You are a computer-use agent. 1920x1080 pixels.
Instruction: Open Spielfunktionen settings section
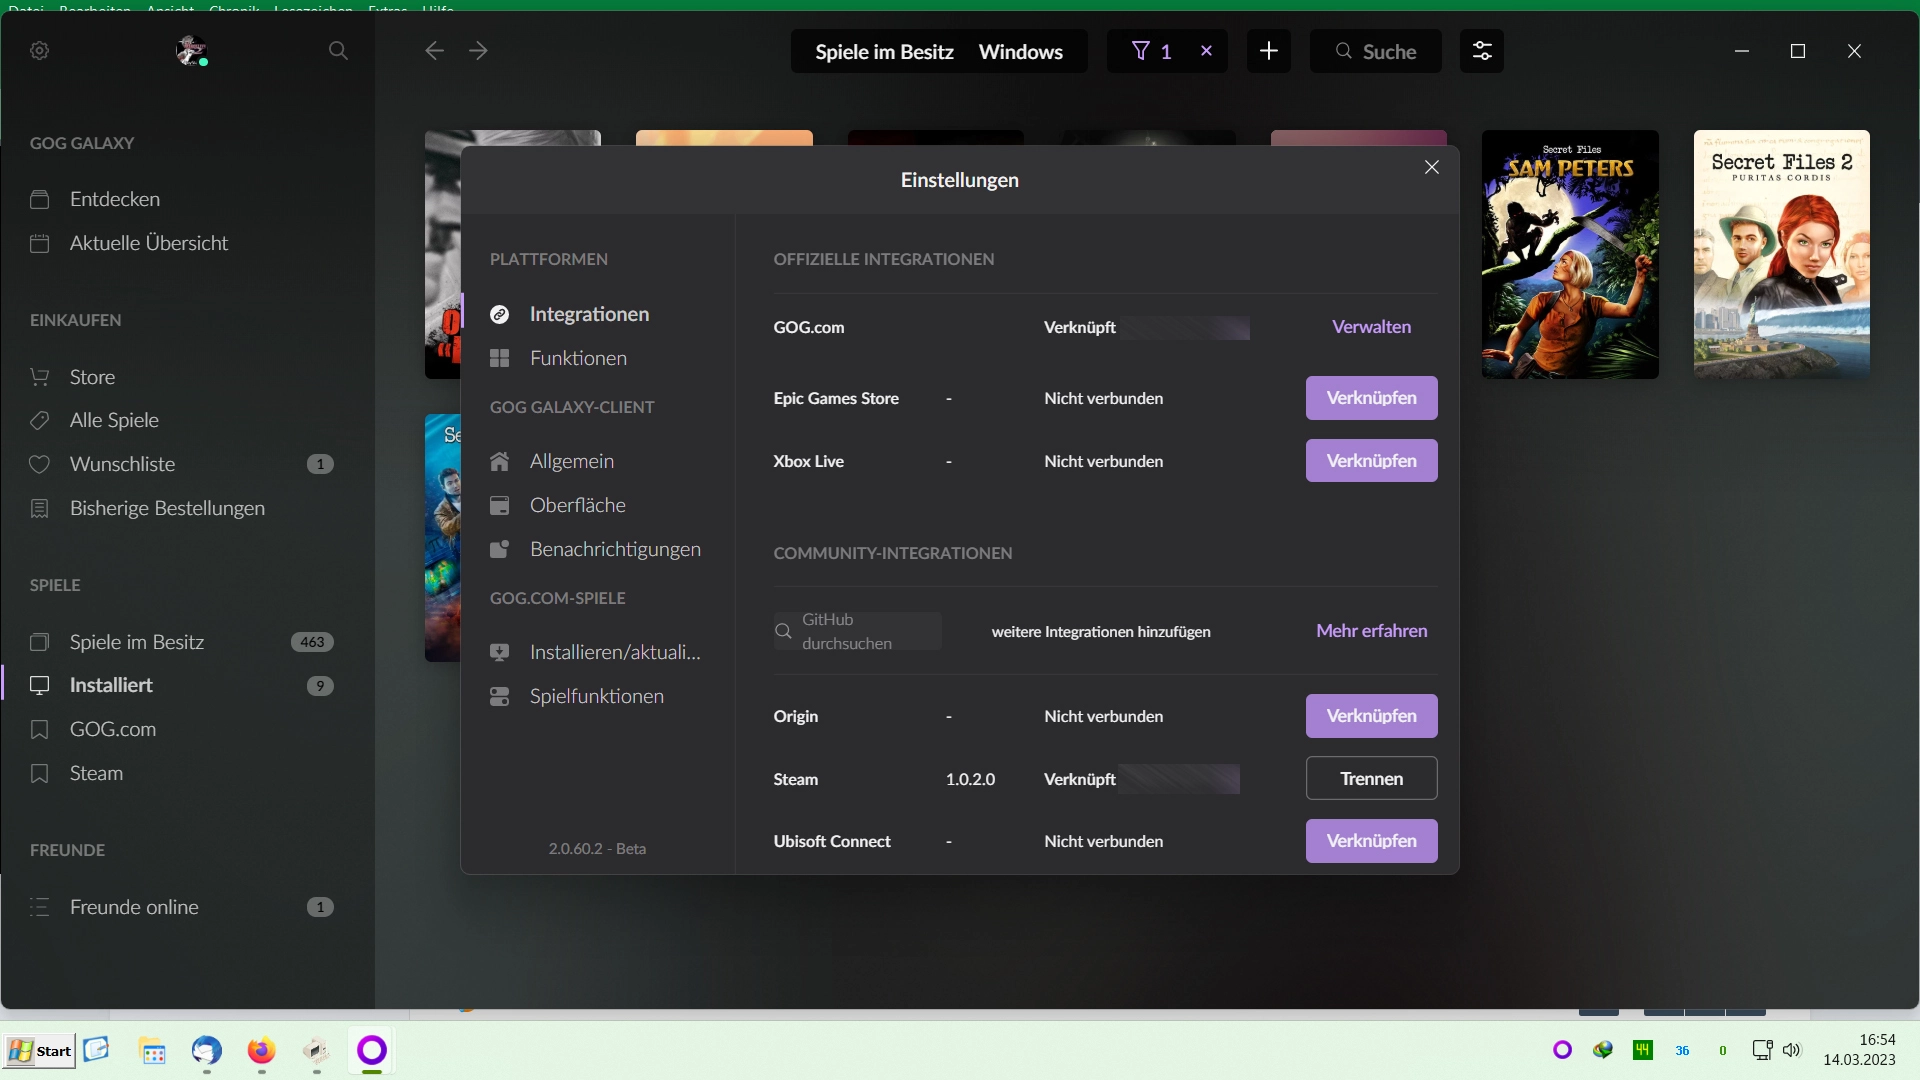coord(596,696)
